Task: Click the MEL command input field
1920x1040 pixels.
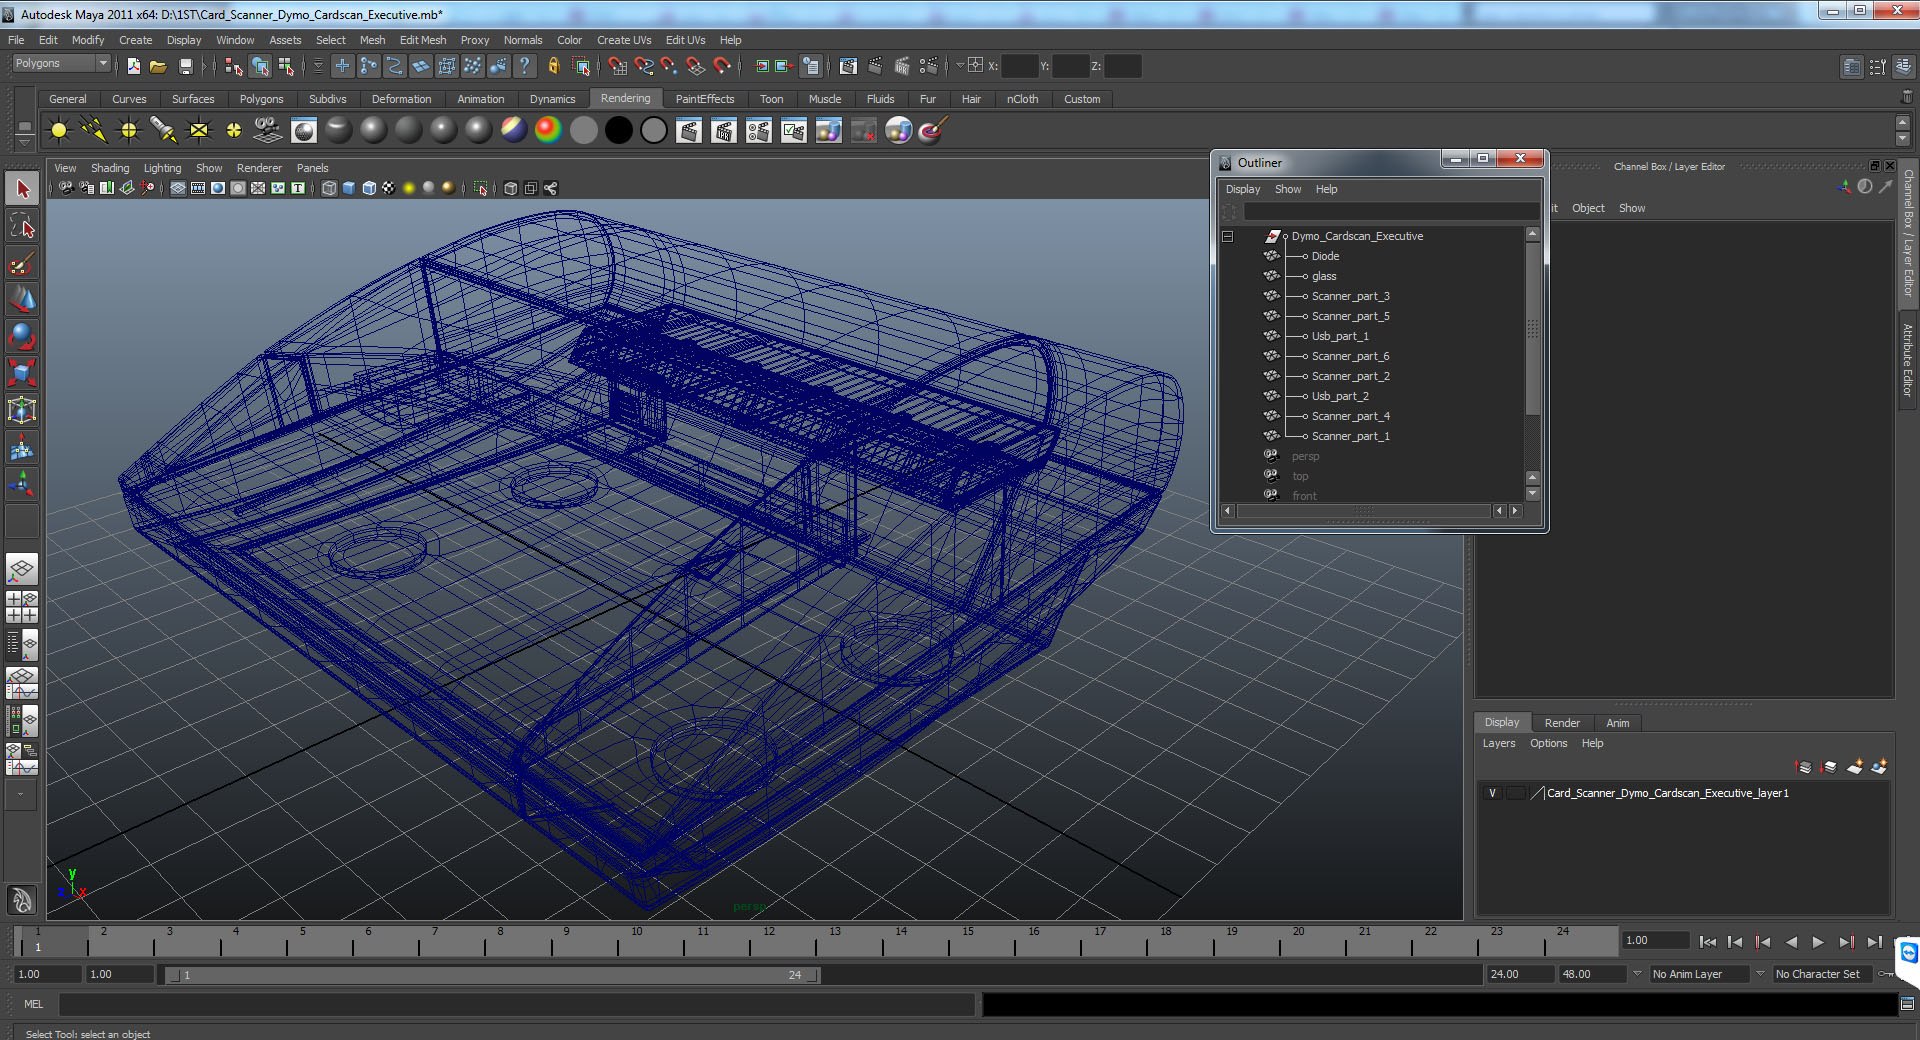Action: (515, 1004)
